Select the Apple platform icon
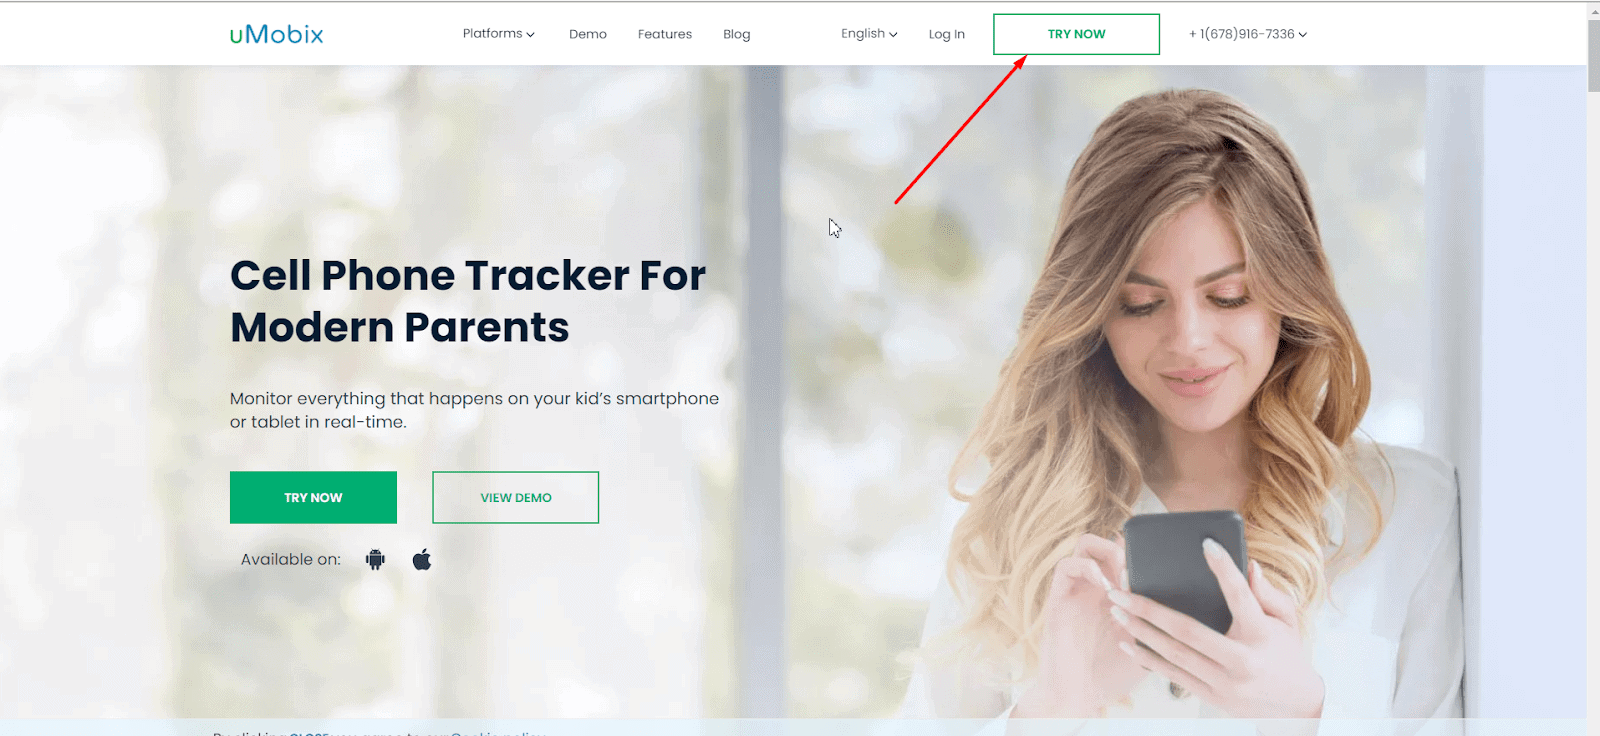 (x=422, y=559)
